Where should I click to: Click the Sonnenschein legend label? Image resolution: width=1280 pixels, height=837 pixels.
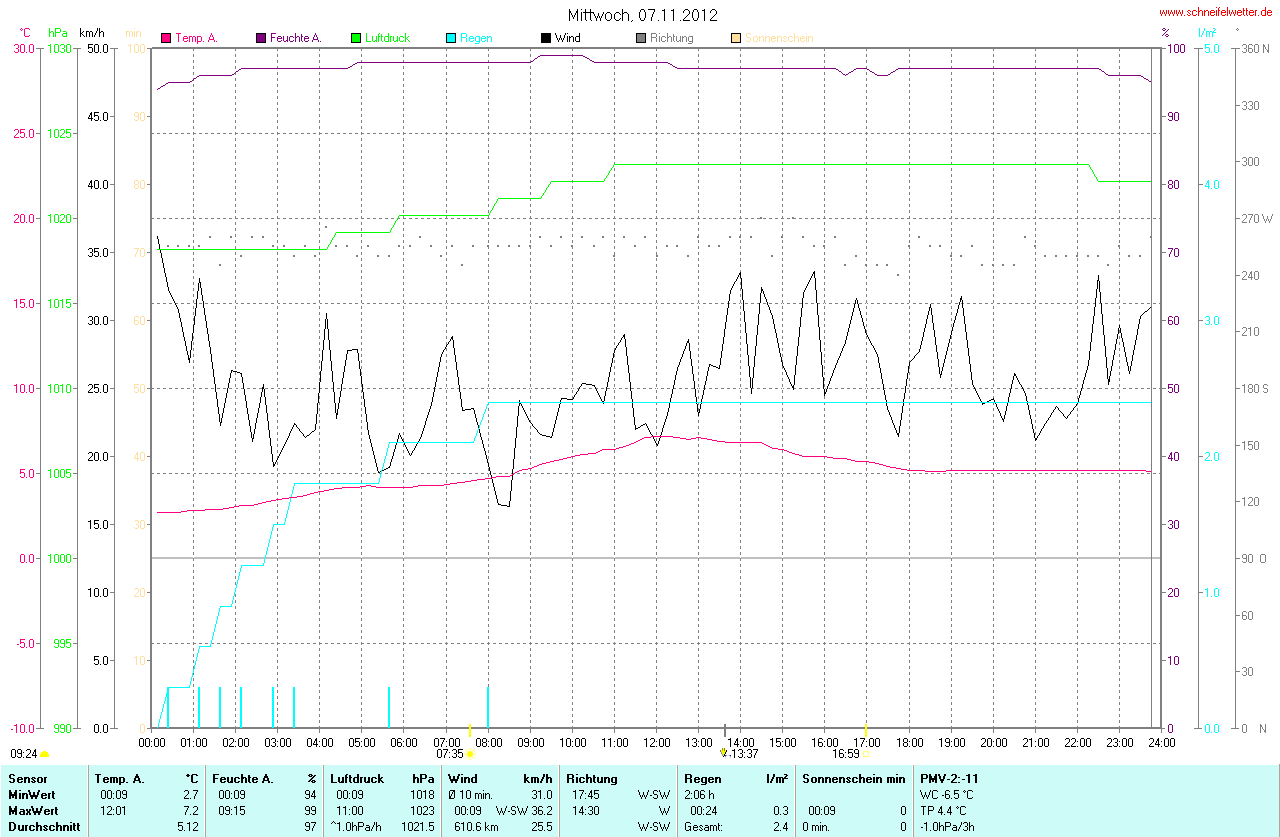point(779,38)
